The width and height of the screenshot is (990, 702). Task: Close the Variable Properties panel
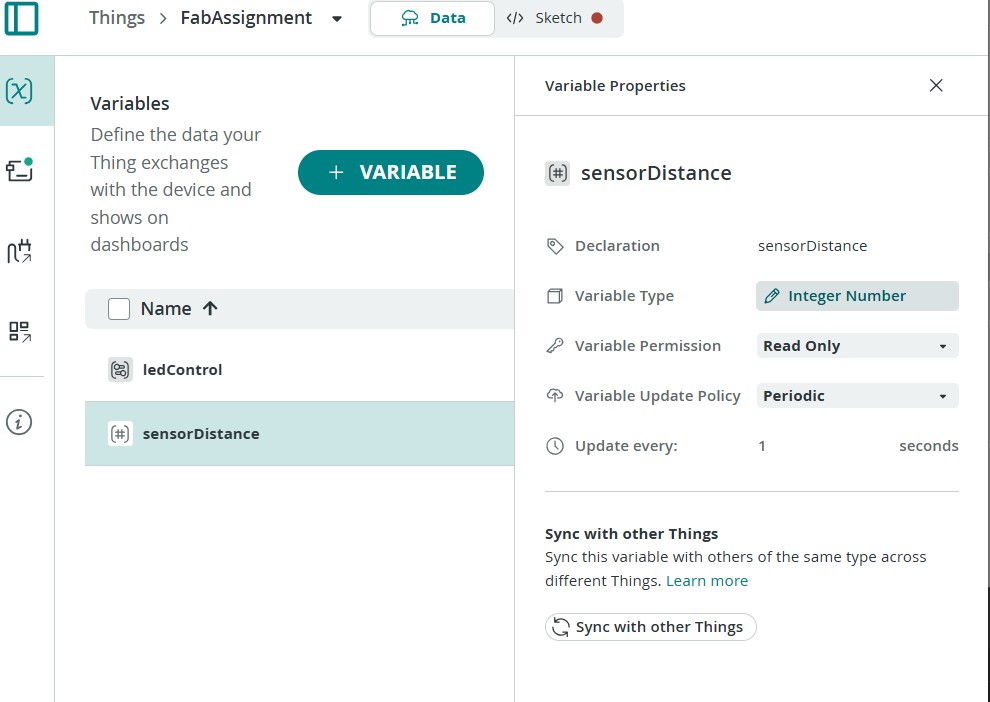click(x=936, y=85)
